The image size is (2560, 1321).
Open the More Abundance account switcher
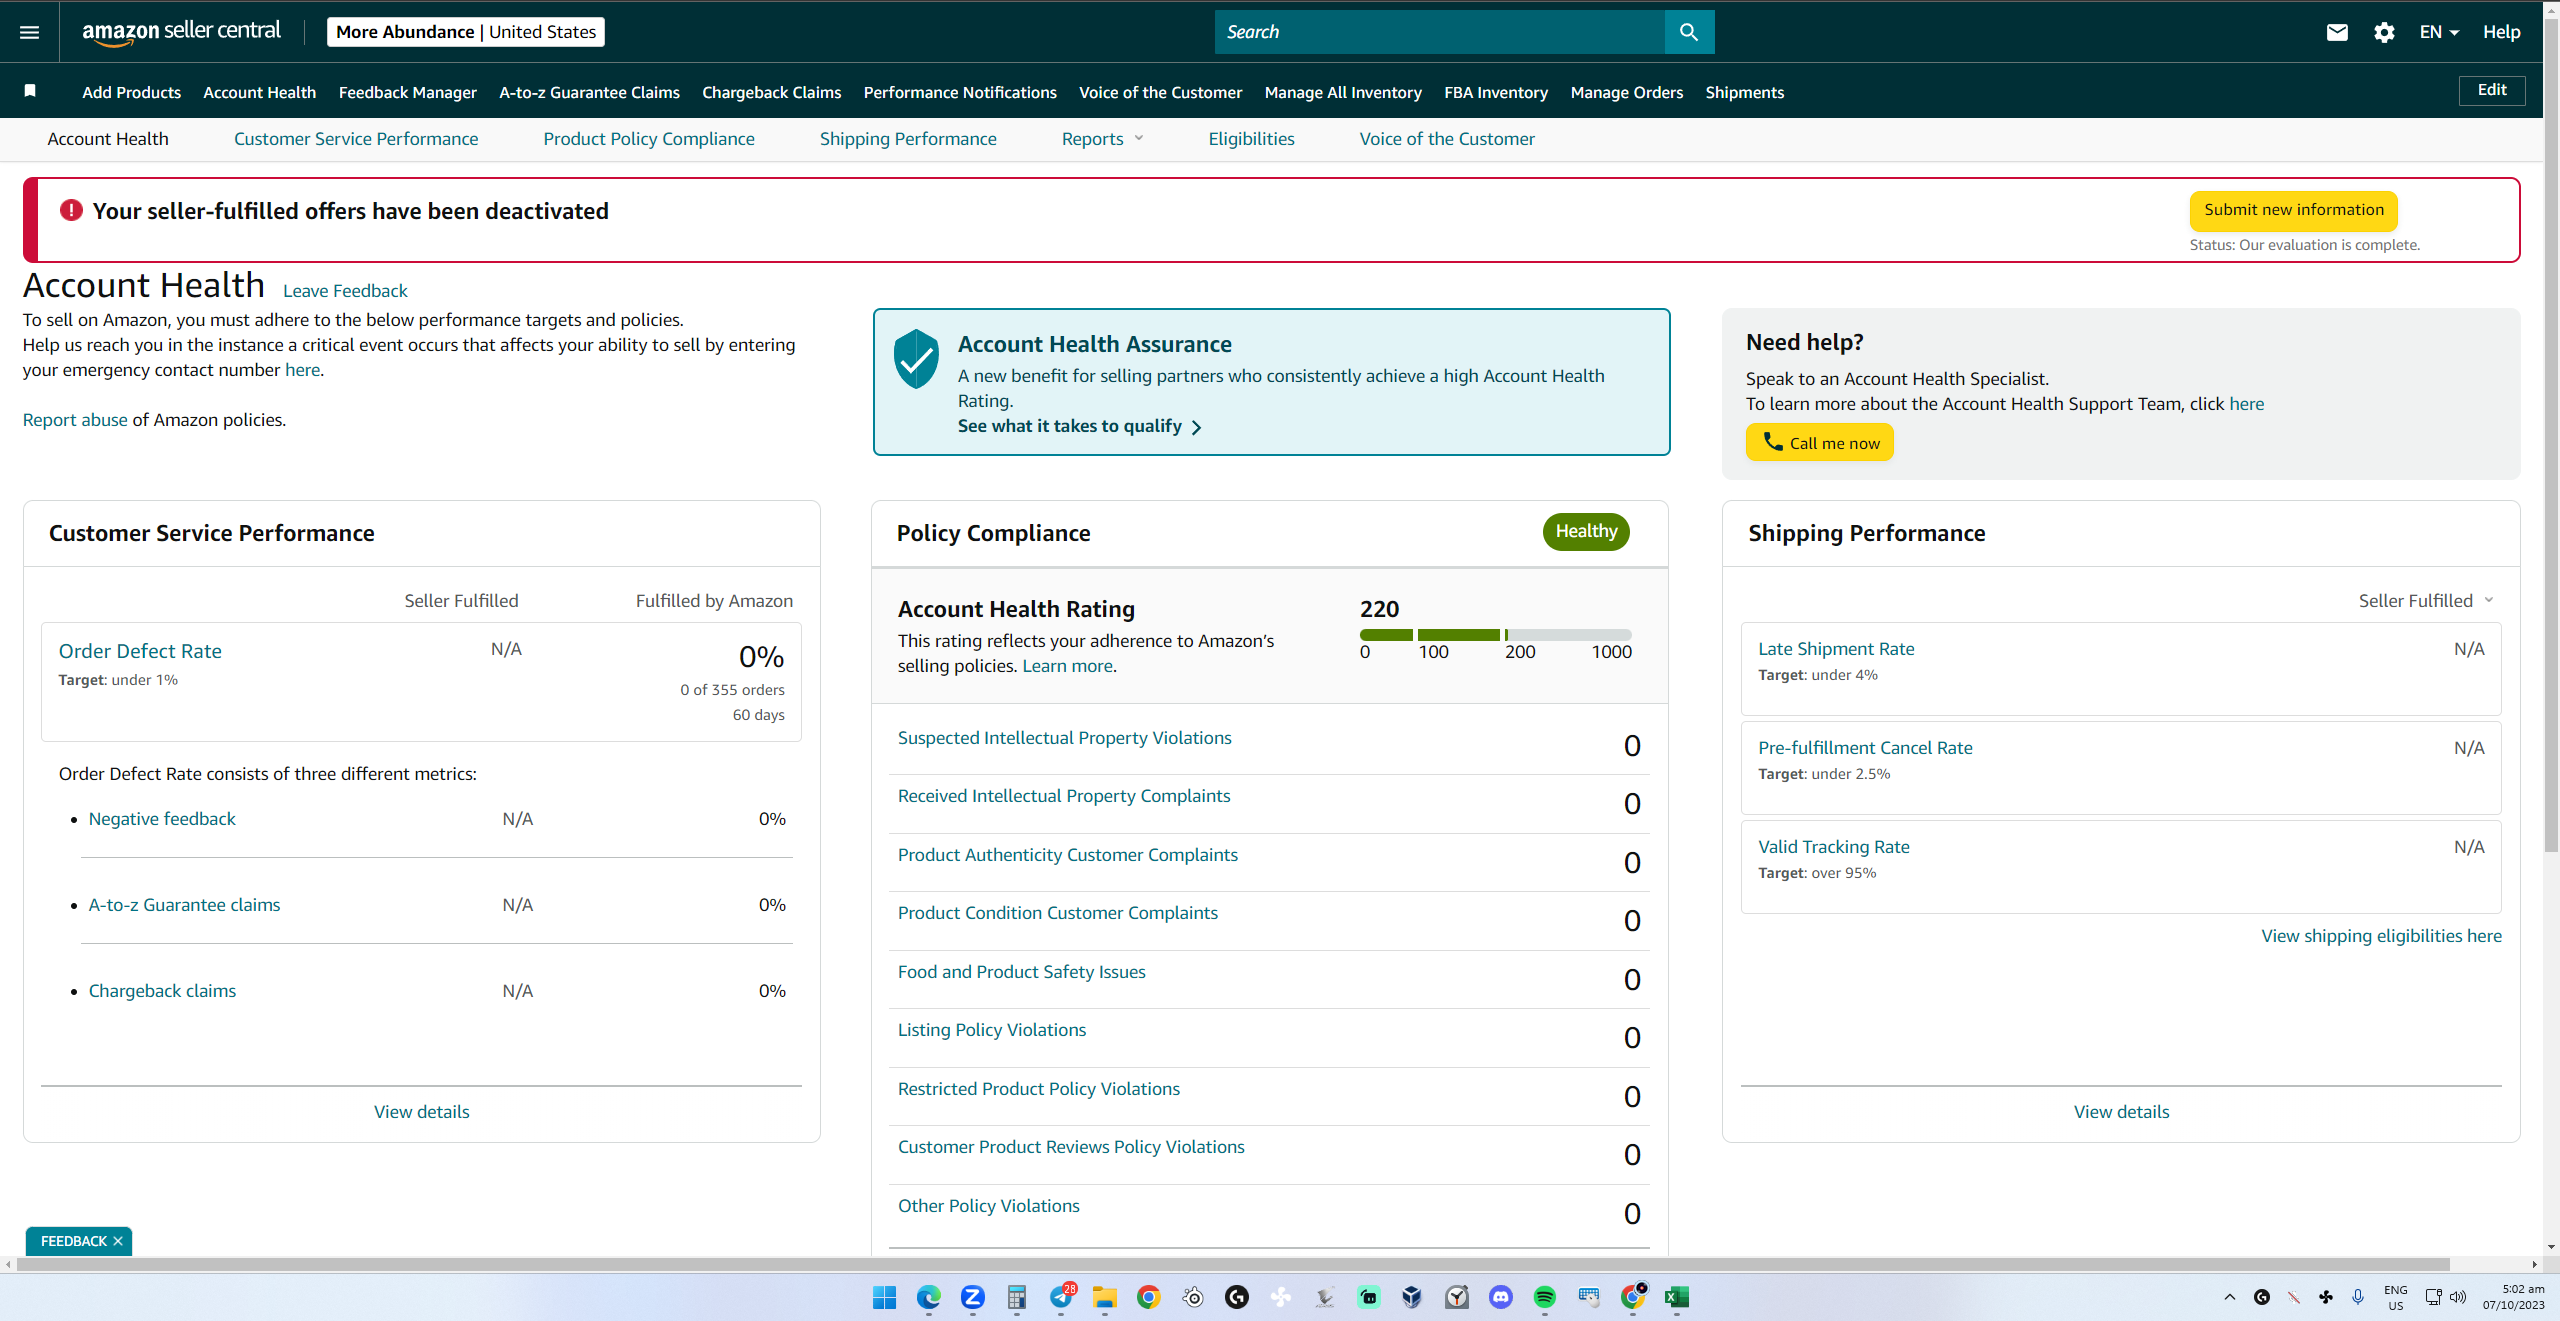pos(466,32)
